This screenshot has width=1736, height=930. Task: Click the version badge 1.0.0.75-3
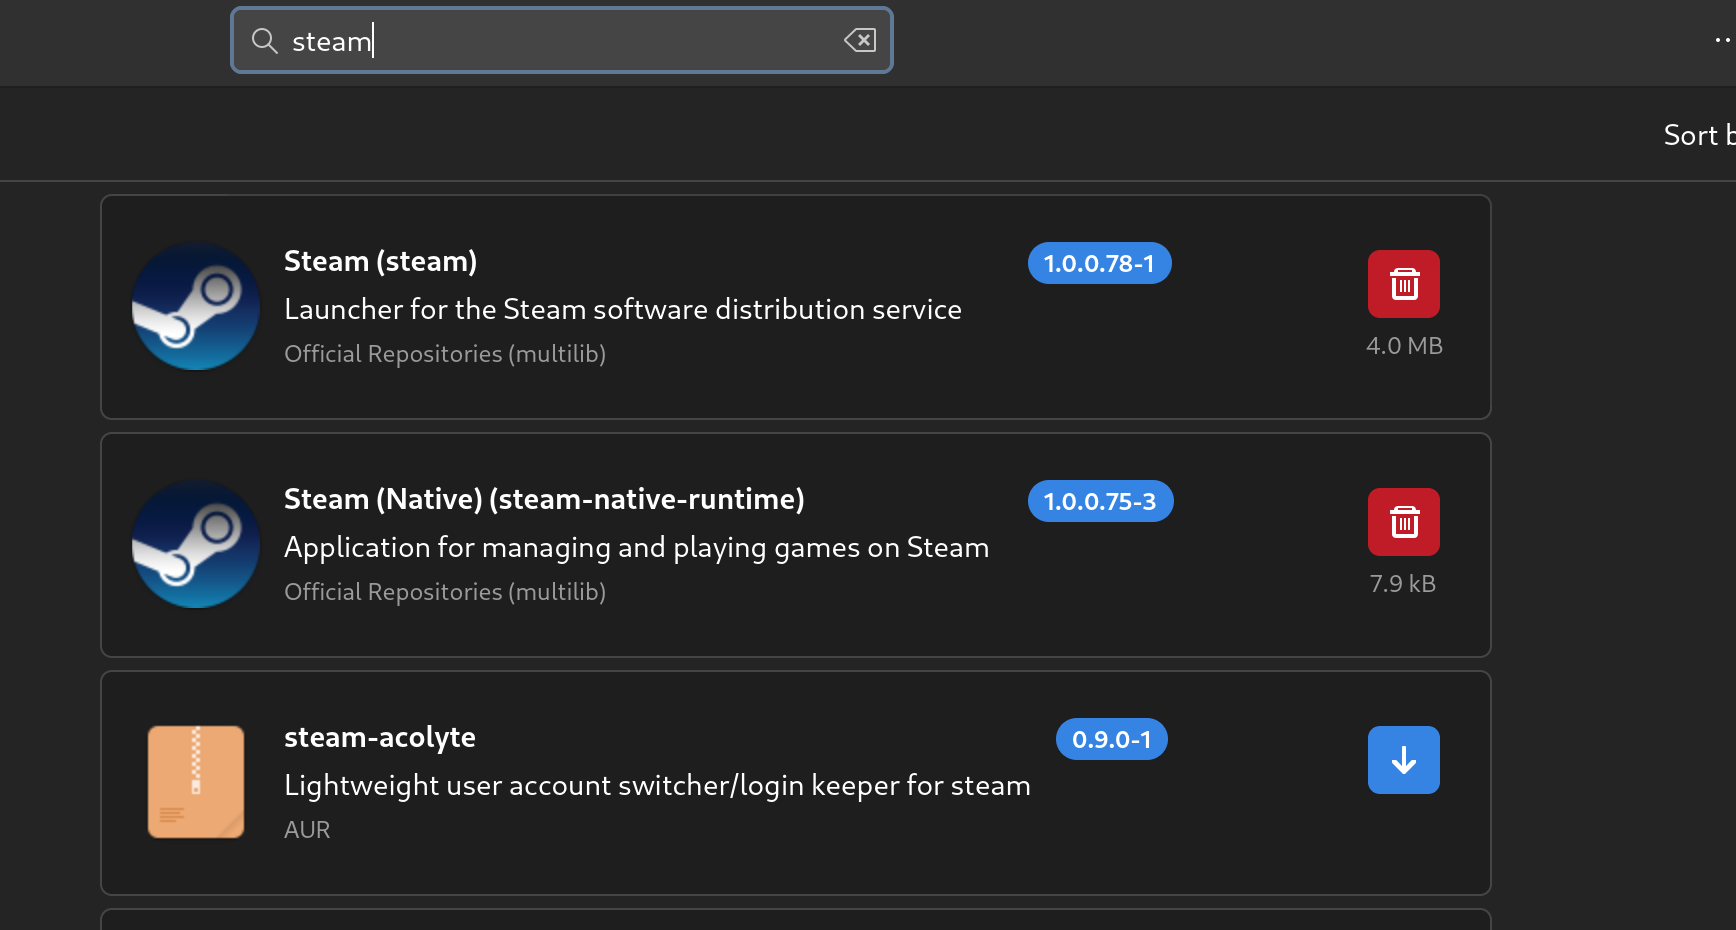[x=1100, y=501]
